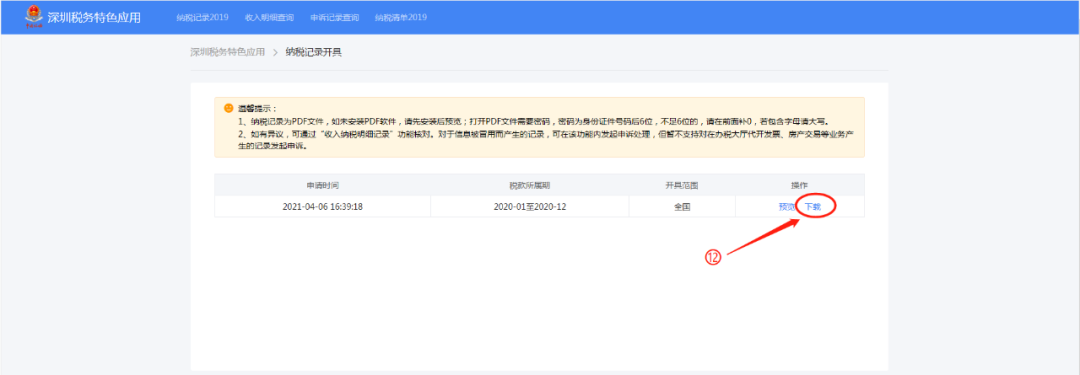The height and width of the screenshot is (375, 1080).
Task: Open the 纳税清单2019 menu item
Action: pyautogui.click(x=401, y=17)
